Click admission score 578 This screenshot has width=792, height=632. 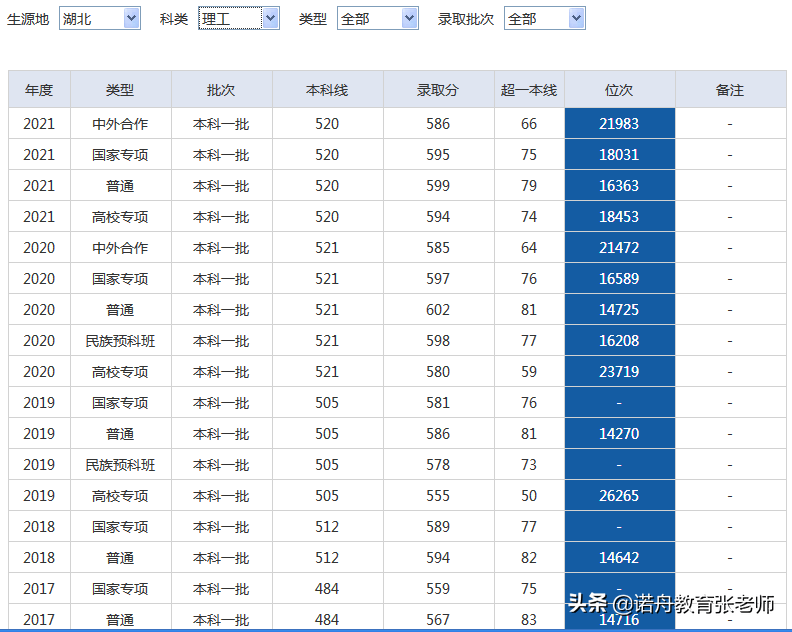click(x=438, y=464)
